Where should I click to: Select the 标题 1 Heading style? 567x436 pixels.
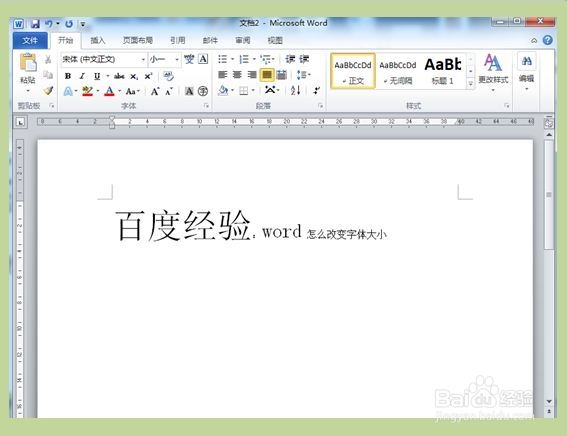tap(443, 72)
